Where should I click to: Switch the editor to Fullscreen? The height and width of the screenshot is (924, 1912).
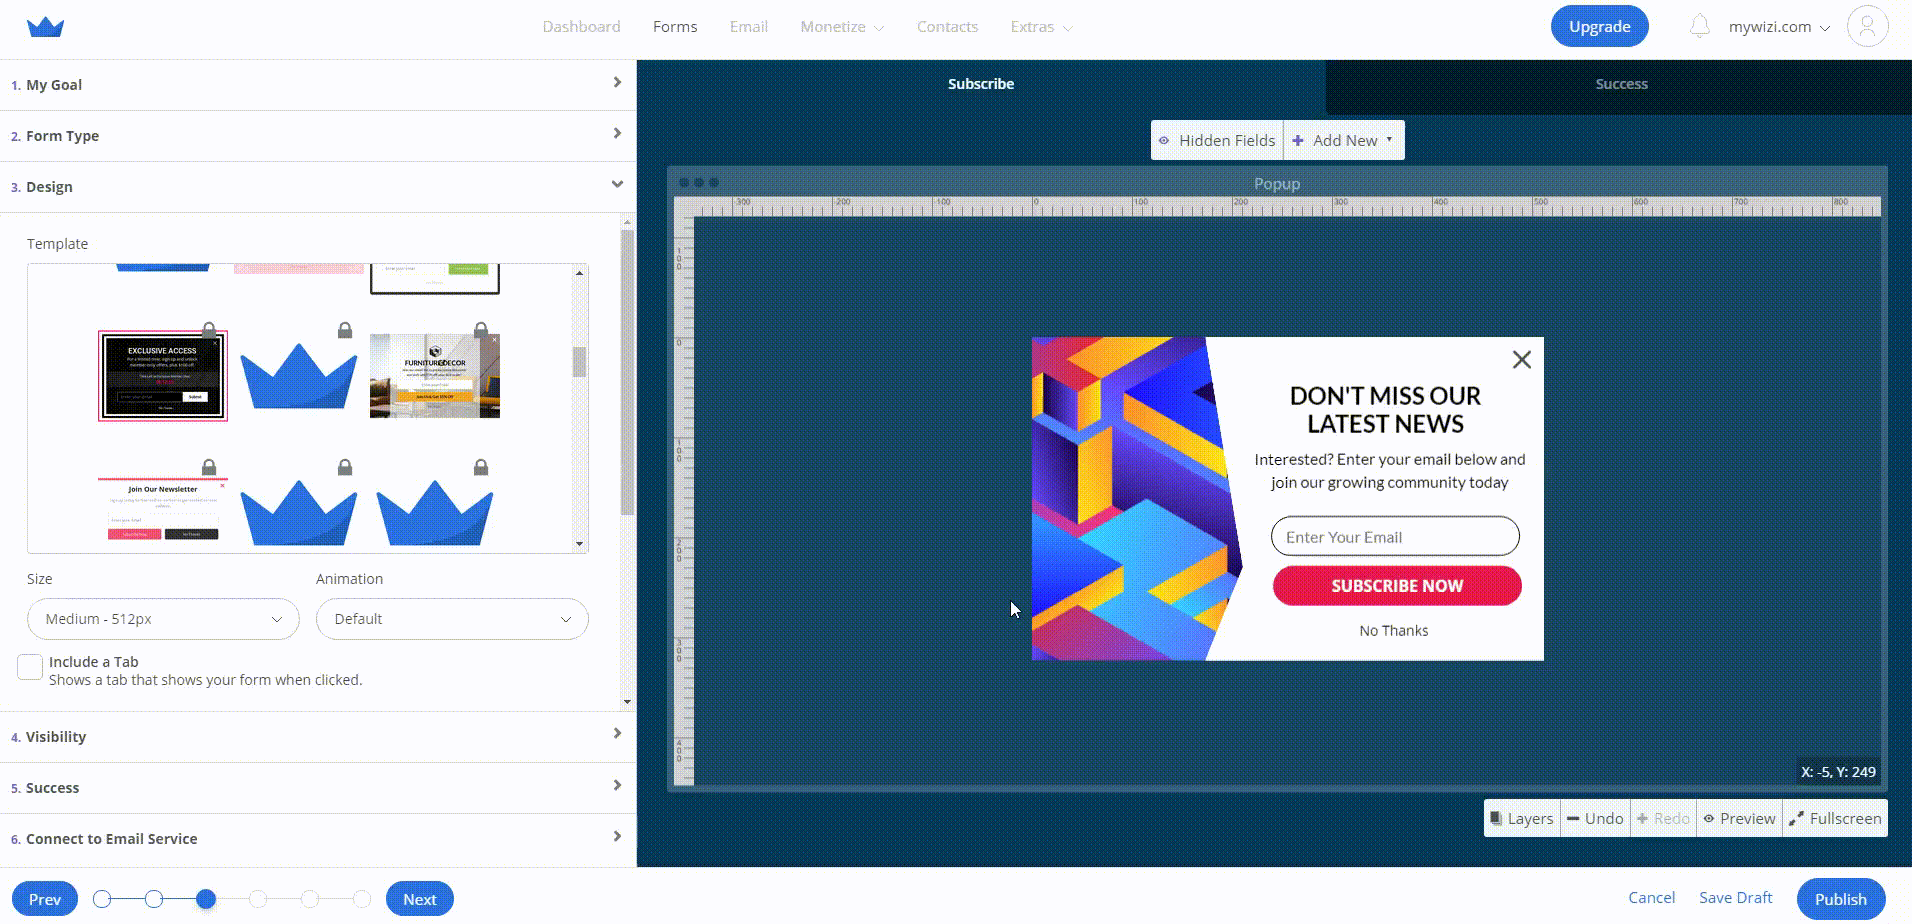pyautogui.click(x=1835, y=818)
